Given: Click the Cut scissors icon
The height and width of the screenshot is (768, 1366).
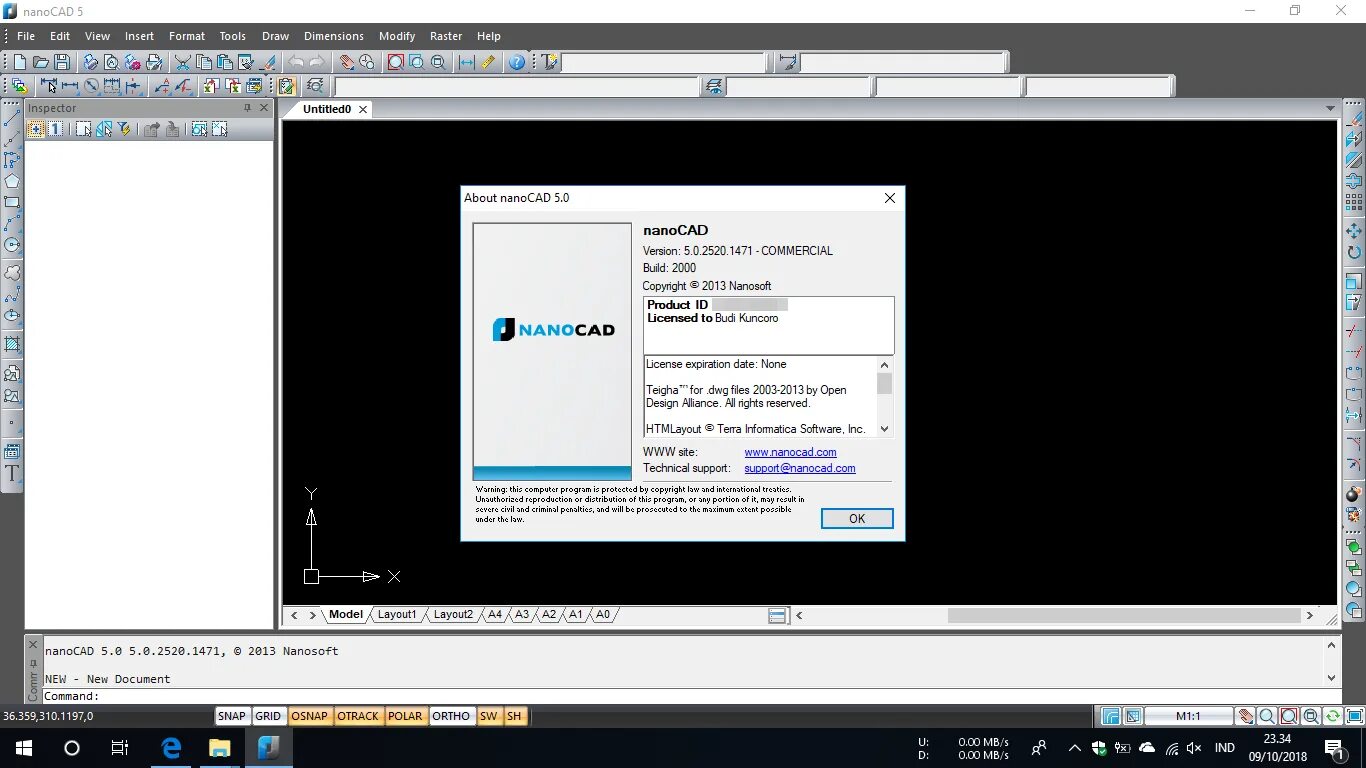Looking at the screenshot, I should [183, 62].
